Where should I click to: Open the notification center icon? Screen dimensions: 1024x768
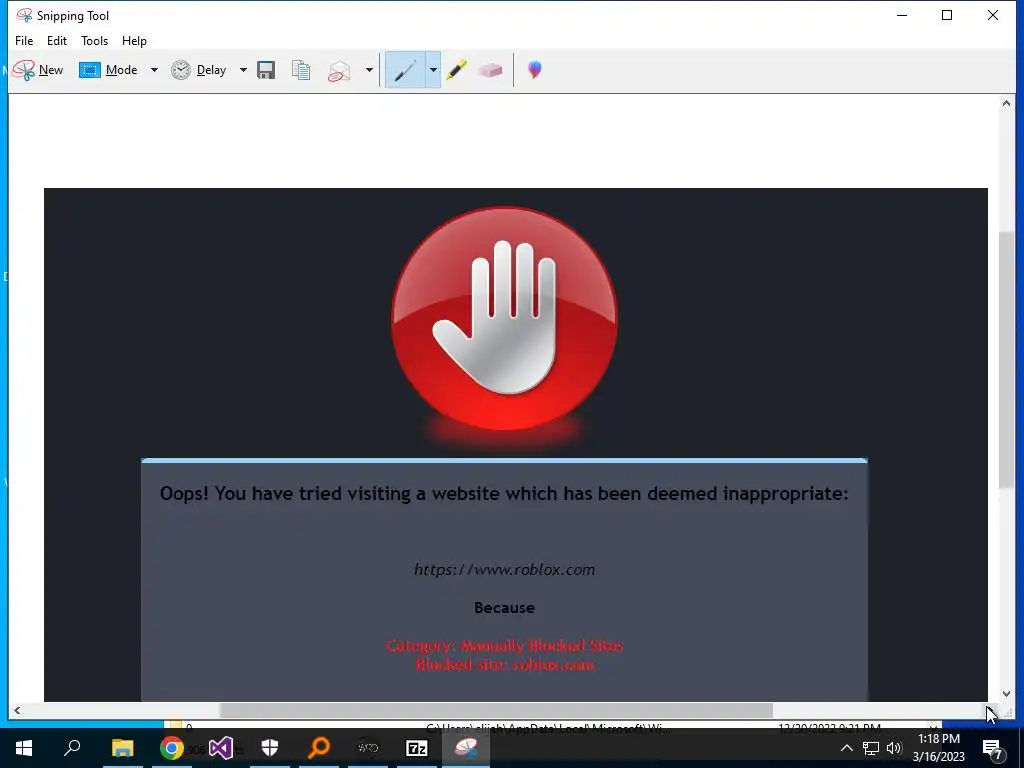[993, 748]
